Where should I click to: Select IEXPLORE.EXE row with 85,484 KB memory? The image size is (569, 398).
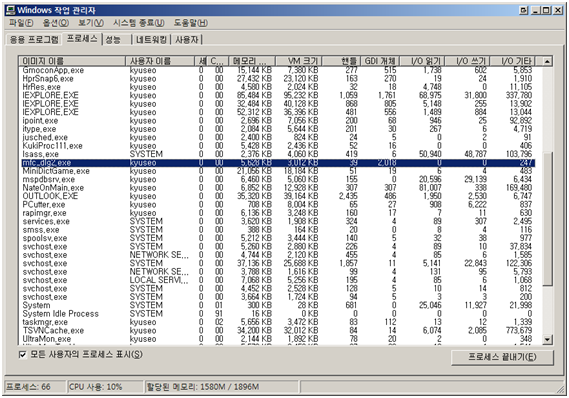pos(277,95)
